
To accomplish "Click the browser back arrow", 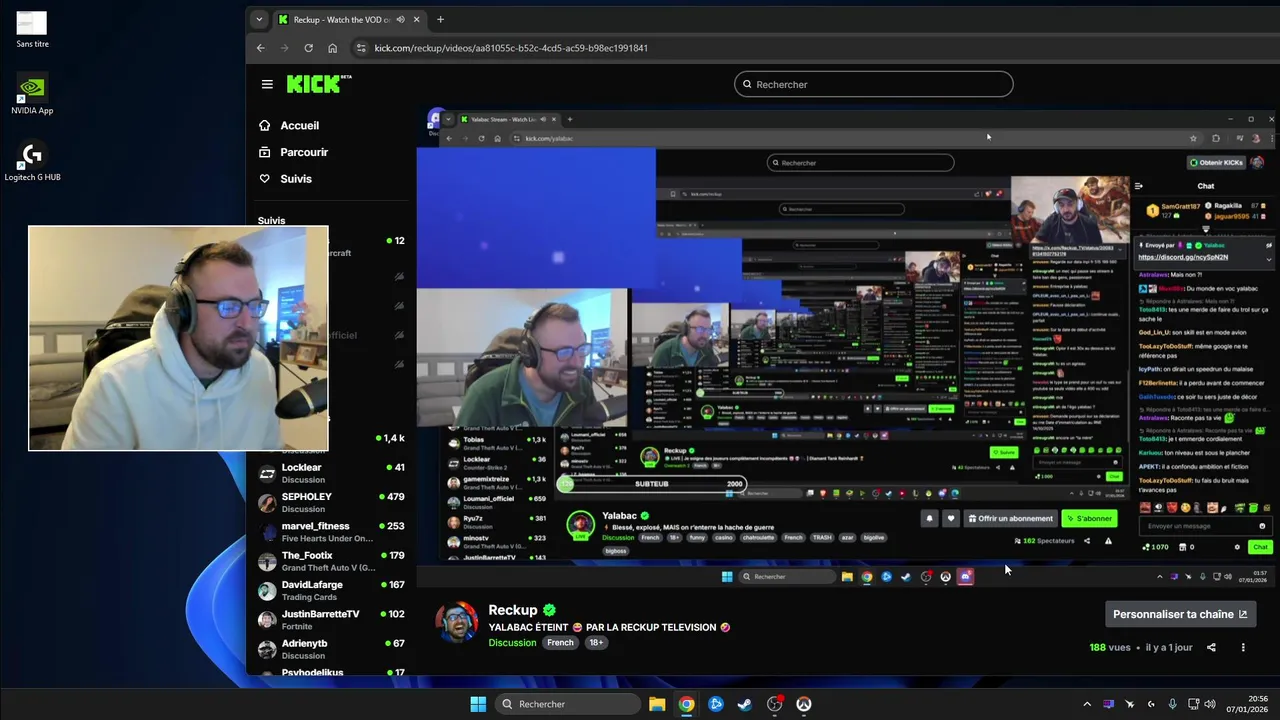I will coord(261,48).
